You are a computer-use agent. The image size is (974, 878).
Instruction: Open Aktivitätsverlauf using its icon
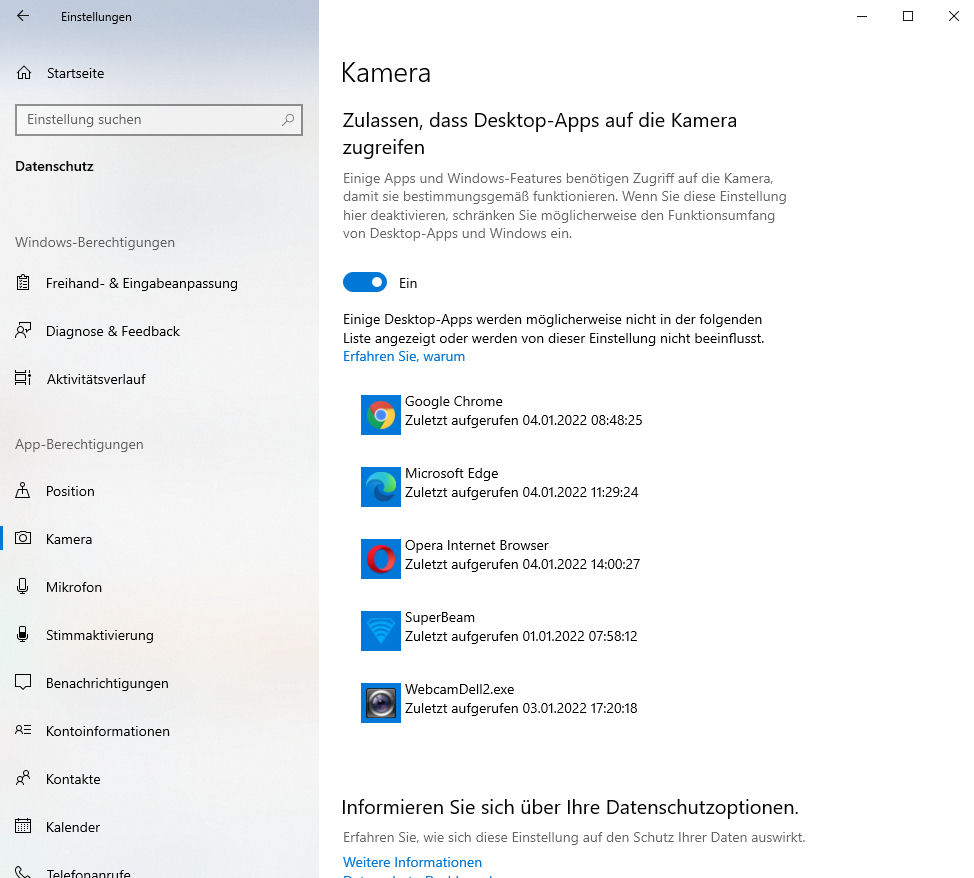(x=23, y=378)
